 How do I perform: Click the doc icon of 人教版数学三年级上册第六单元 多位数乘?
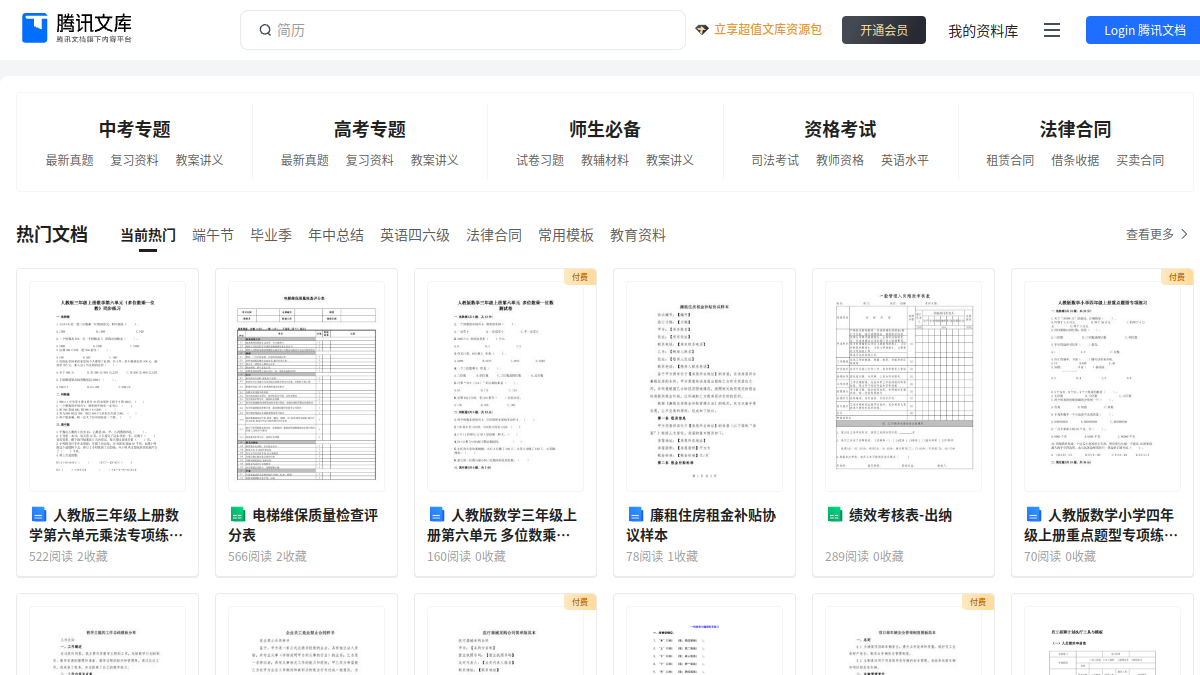click(x=437, y=515)
